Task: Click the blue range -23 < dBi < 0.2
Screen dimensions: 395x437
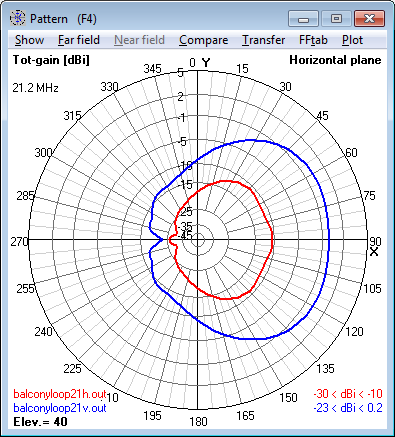Action: pyautogui.click(x=348, y=408)
